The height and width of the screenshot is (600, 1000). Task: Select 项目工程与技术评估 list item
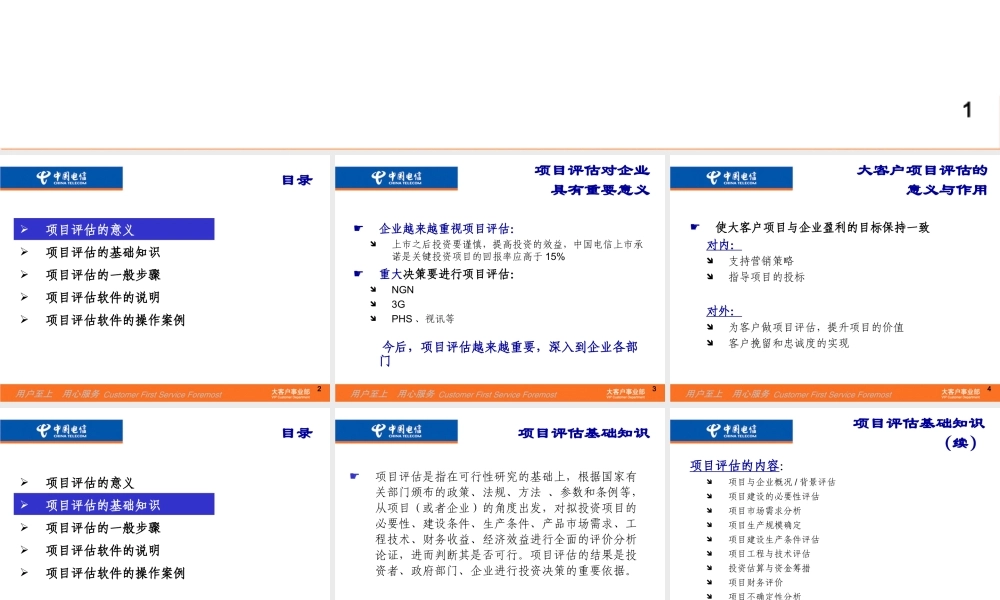click(769, 554)
